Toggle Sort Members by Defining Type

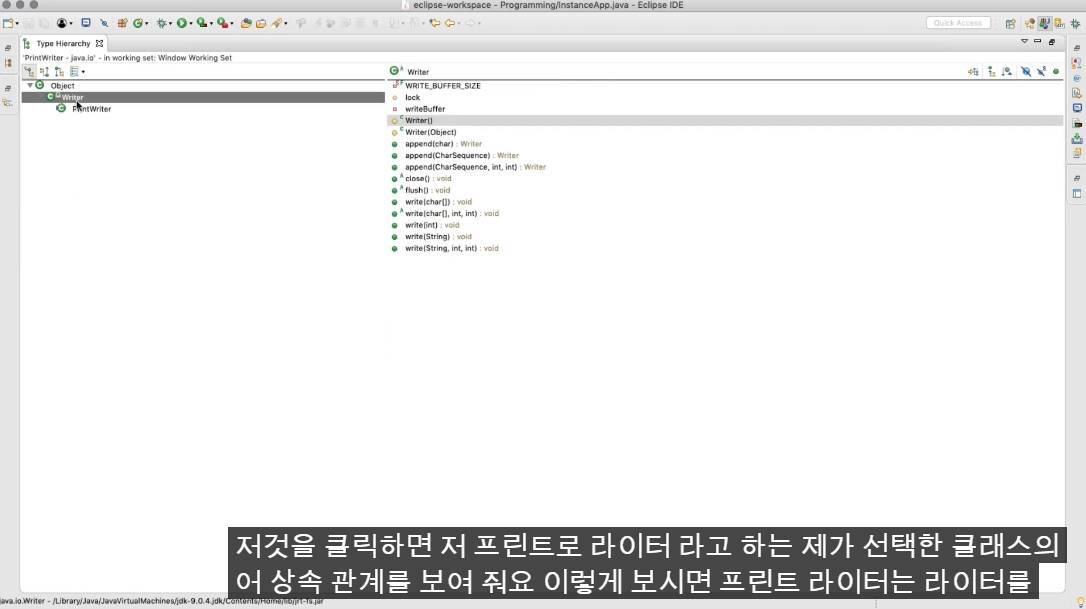(1007, 71)
